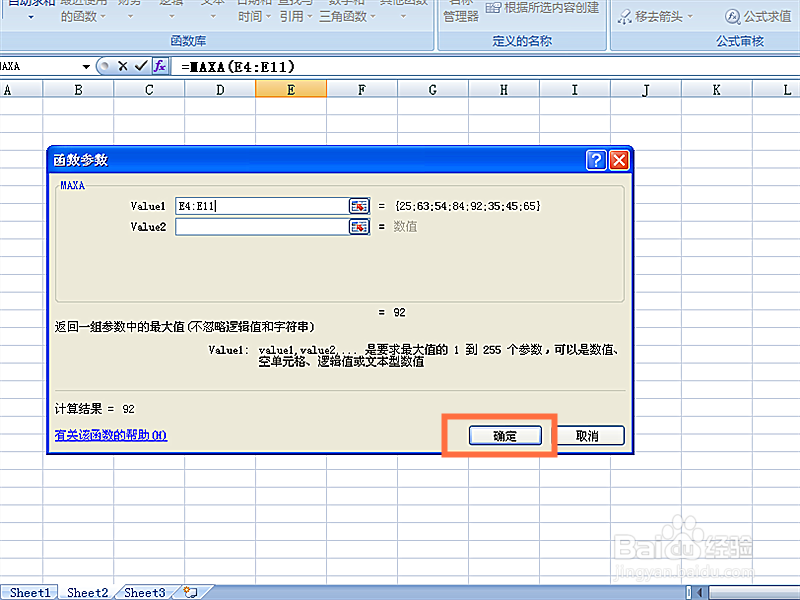Select column K header
800x600 pixels.
click(716, 90)
